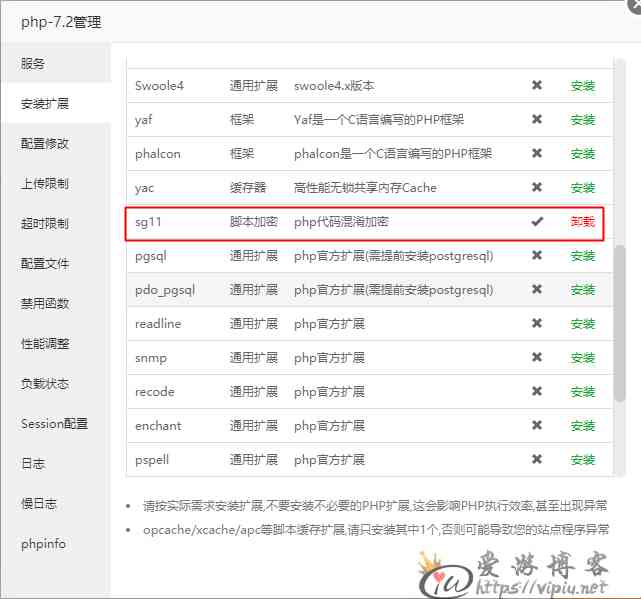This screenshot has width=641, height=599.
Task: Click the sg11 extension name
Action: (148, 222)
